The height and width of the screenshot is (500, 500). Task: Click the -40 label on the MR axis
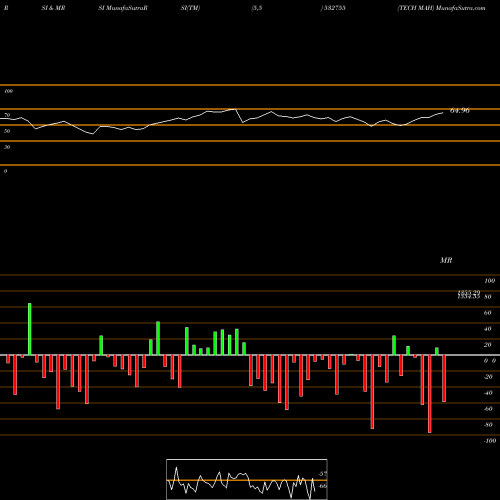tap(488, 393)
